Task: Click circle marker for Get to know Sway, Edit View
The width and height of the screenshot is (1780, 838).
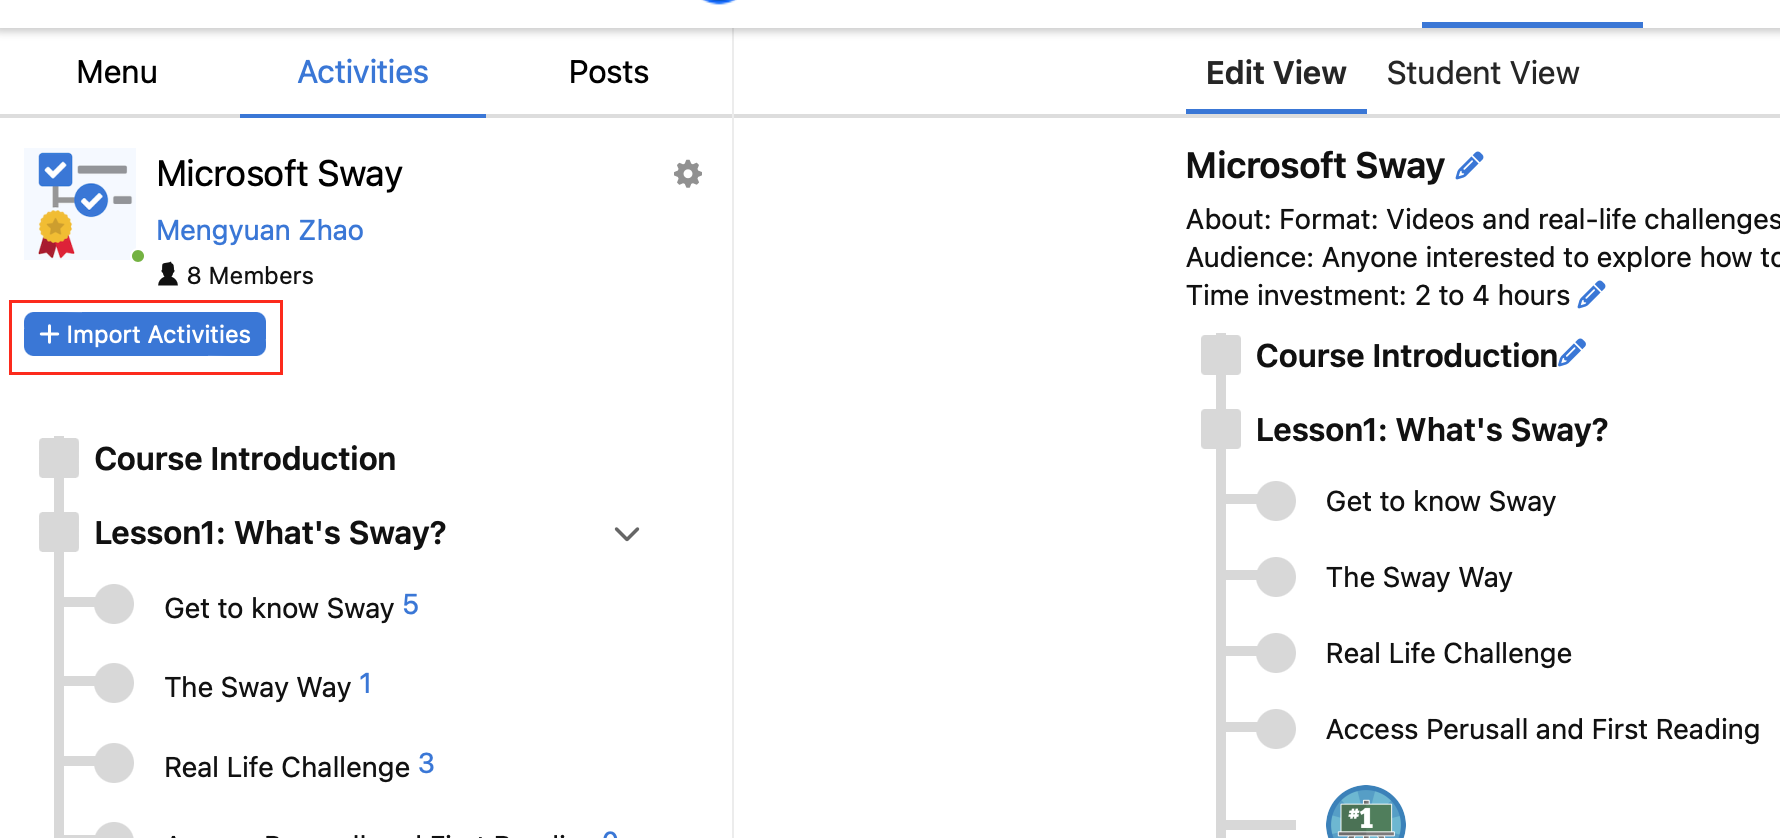Action: point(1276,501)
